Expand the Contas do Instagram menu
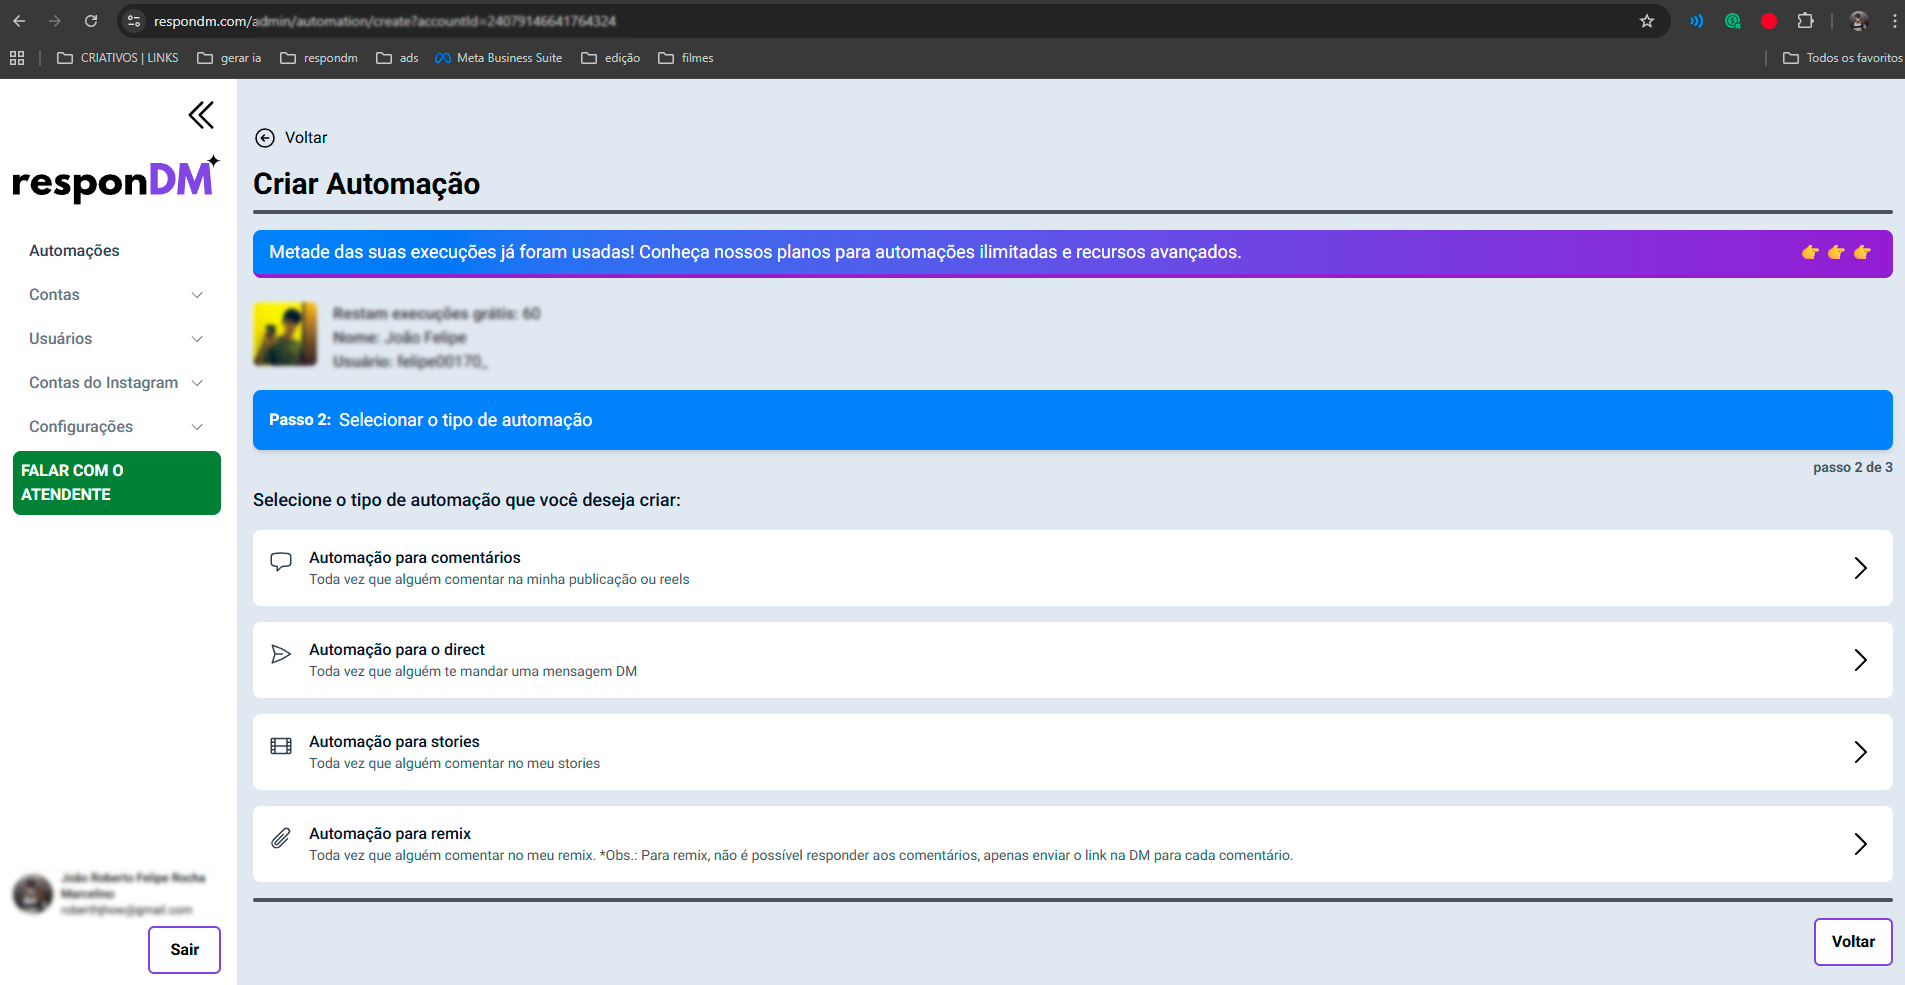The width and height of the screenshot is (1905, 985). (116, 383)
